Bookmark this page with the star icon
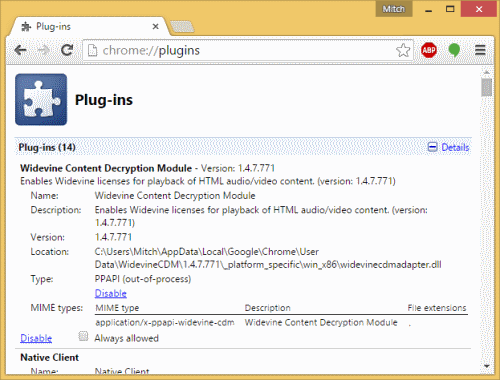Image resolution: width=500 pixels, height=380 pixels. click(x=403, y=50)
